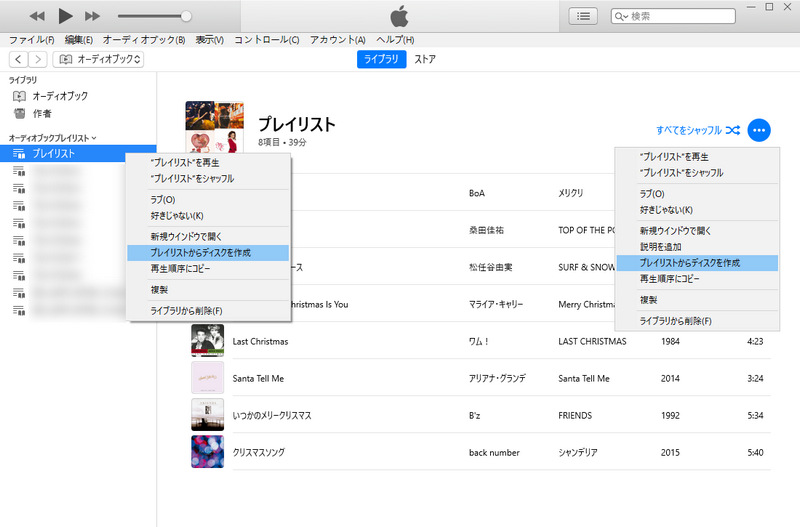This screenshot has height=527, width=800.
Task: Start playback with the play button
Action: 65,16
